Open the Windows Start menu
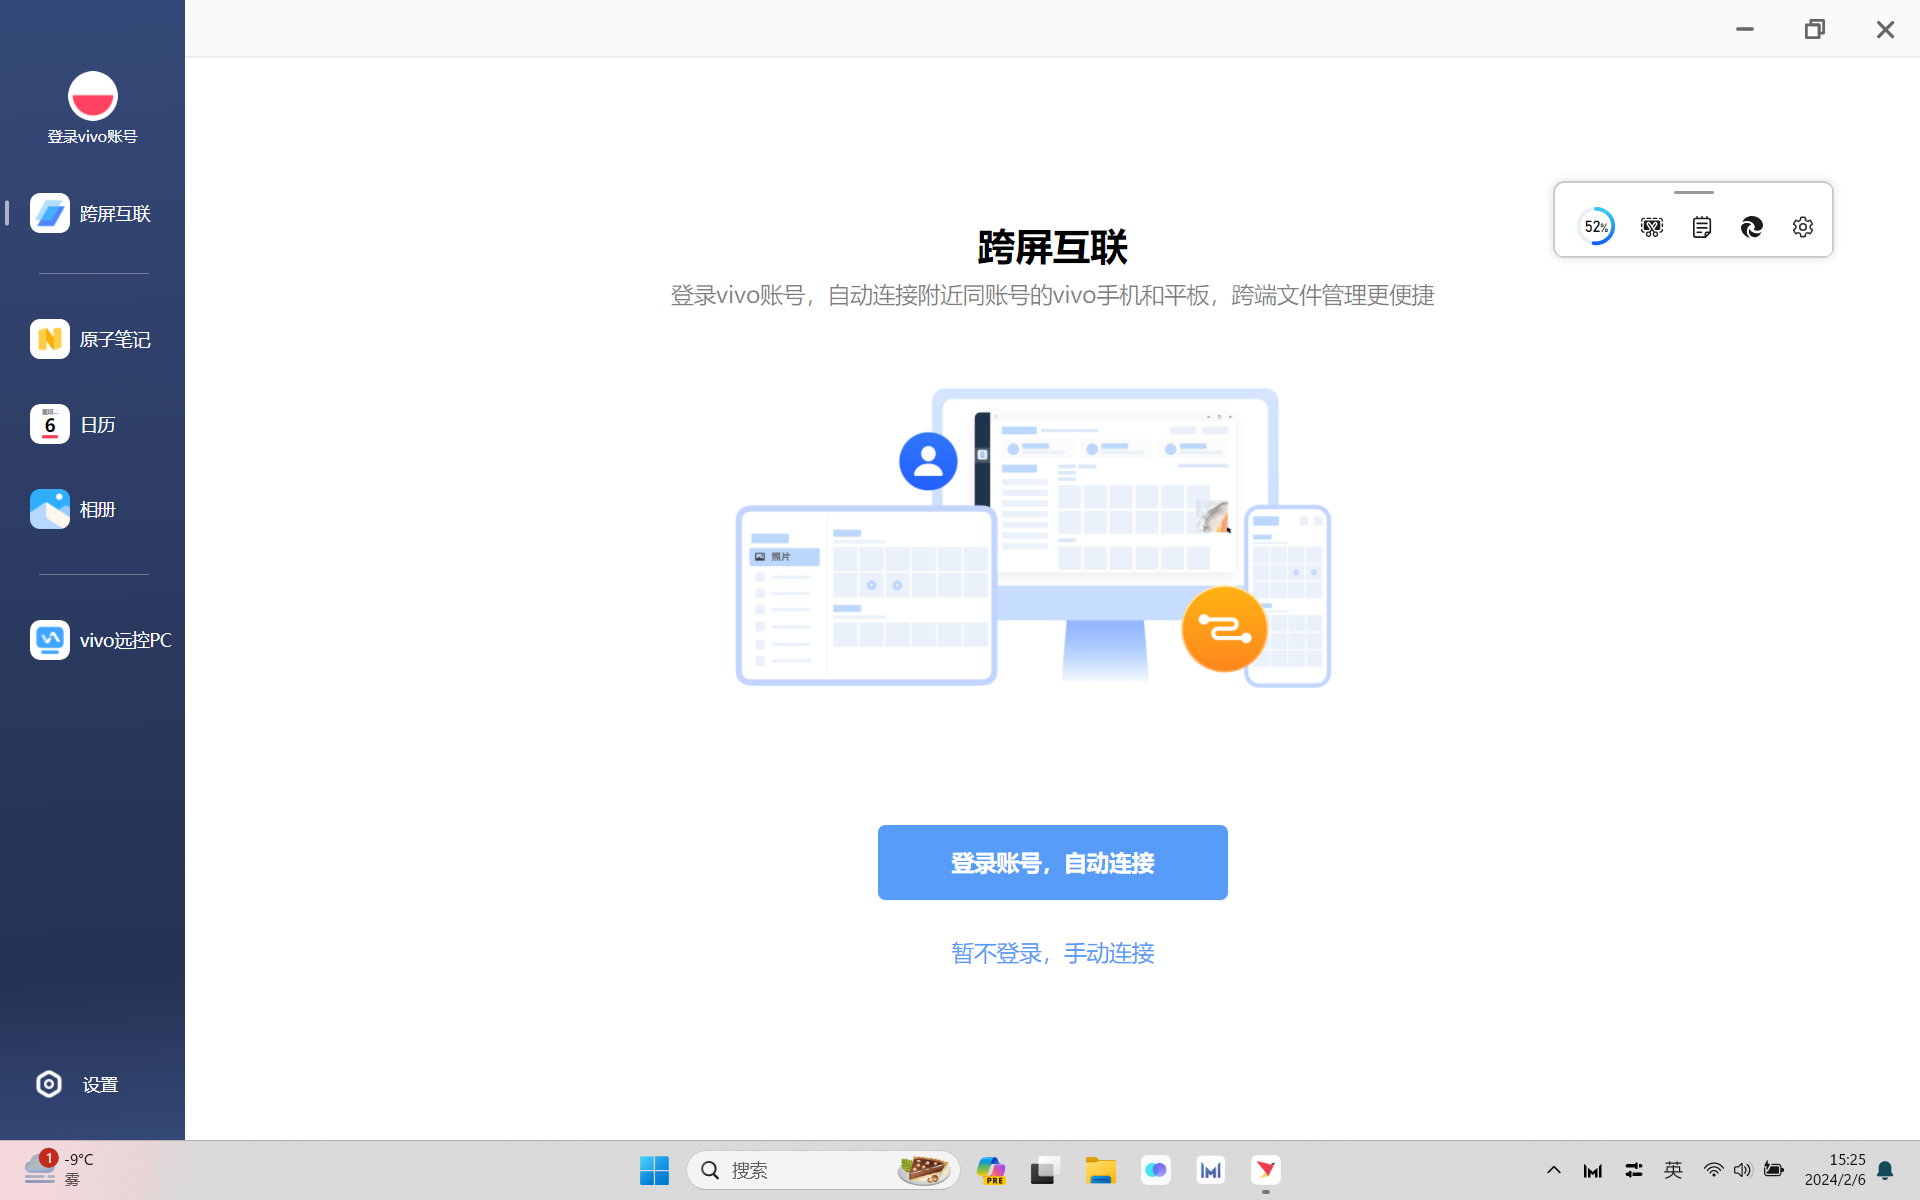1920x1200 pixels. [x=654, y=1170]
